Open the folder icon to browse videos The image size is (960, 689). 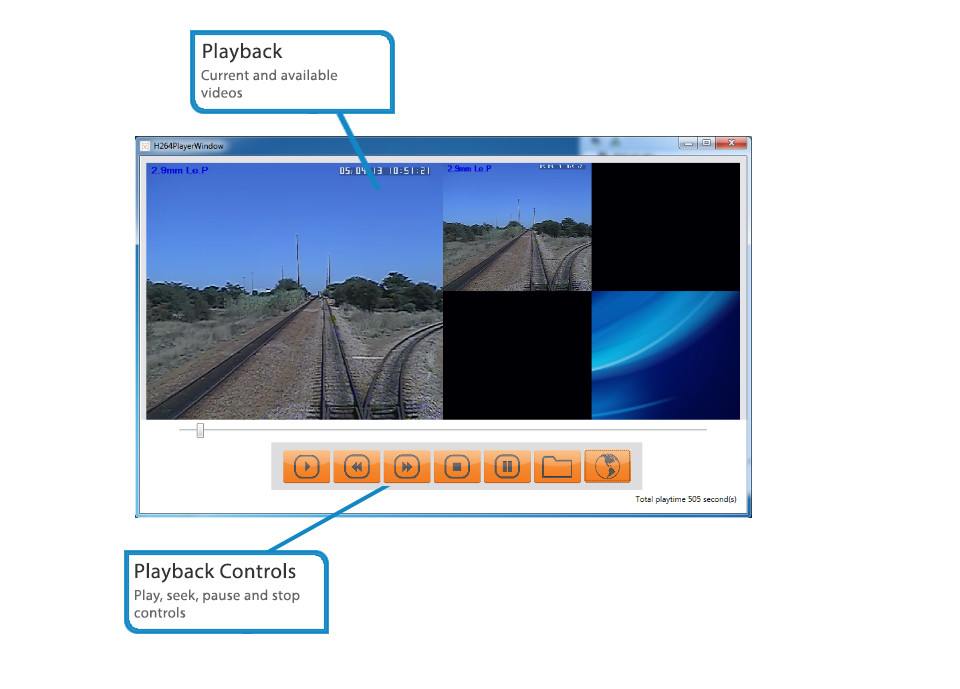(557, 467)
